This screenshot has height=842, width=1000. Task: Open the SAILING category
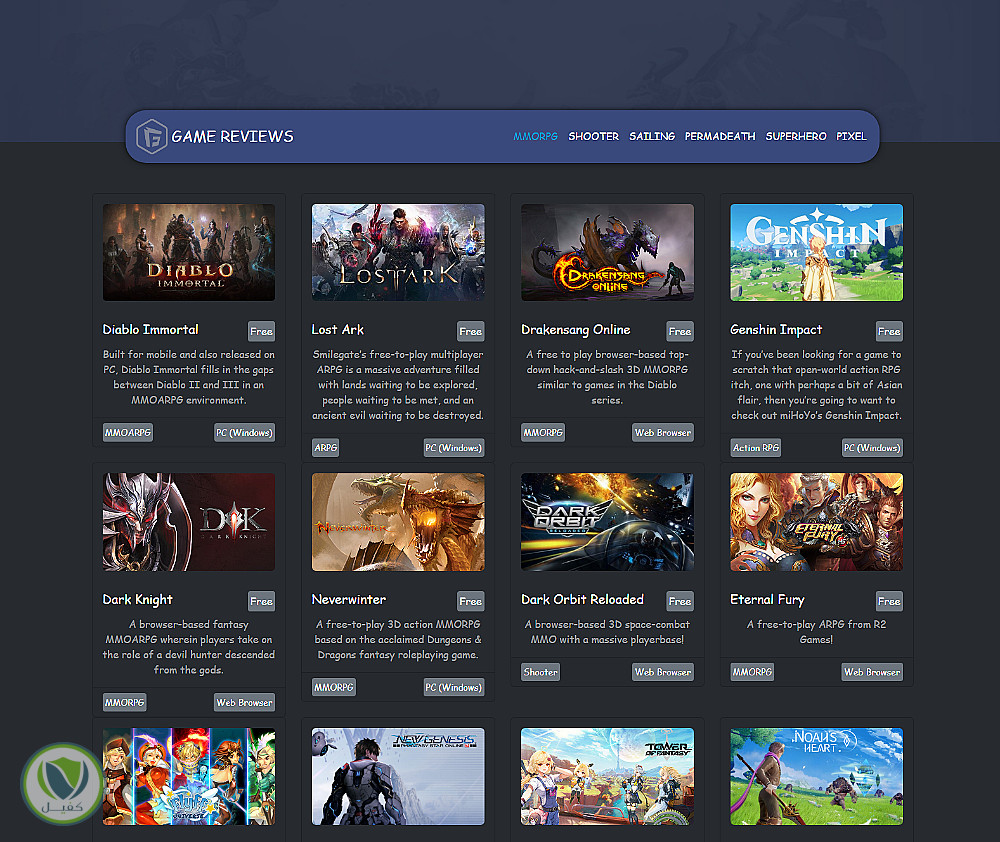652,137
